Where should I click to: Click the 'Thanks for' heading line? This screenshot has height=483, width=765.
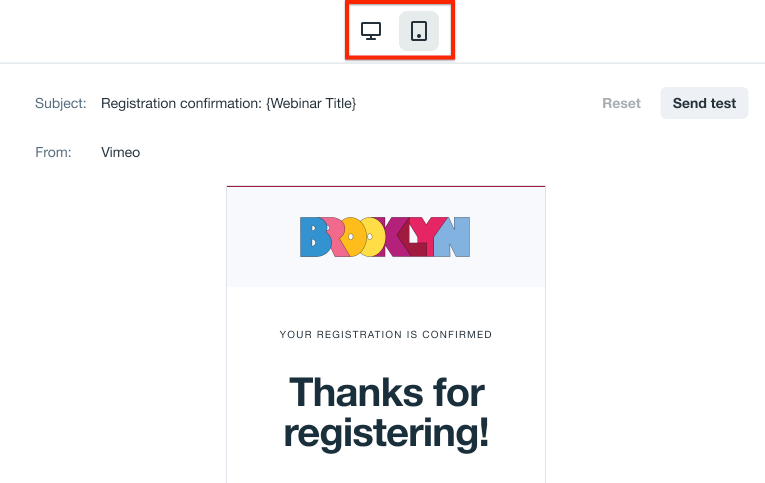pyautogui.click(x=385, y=392)
